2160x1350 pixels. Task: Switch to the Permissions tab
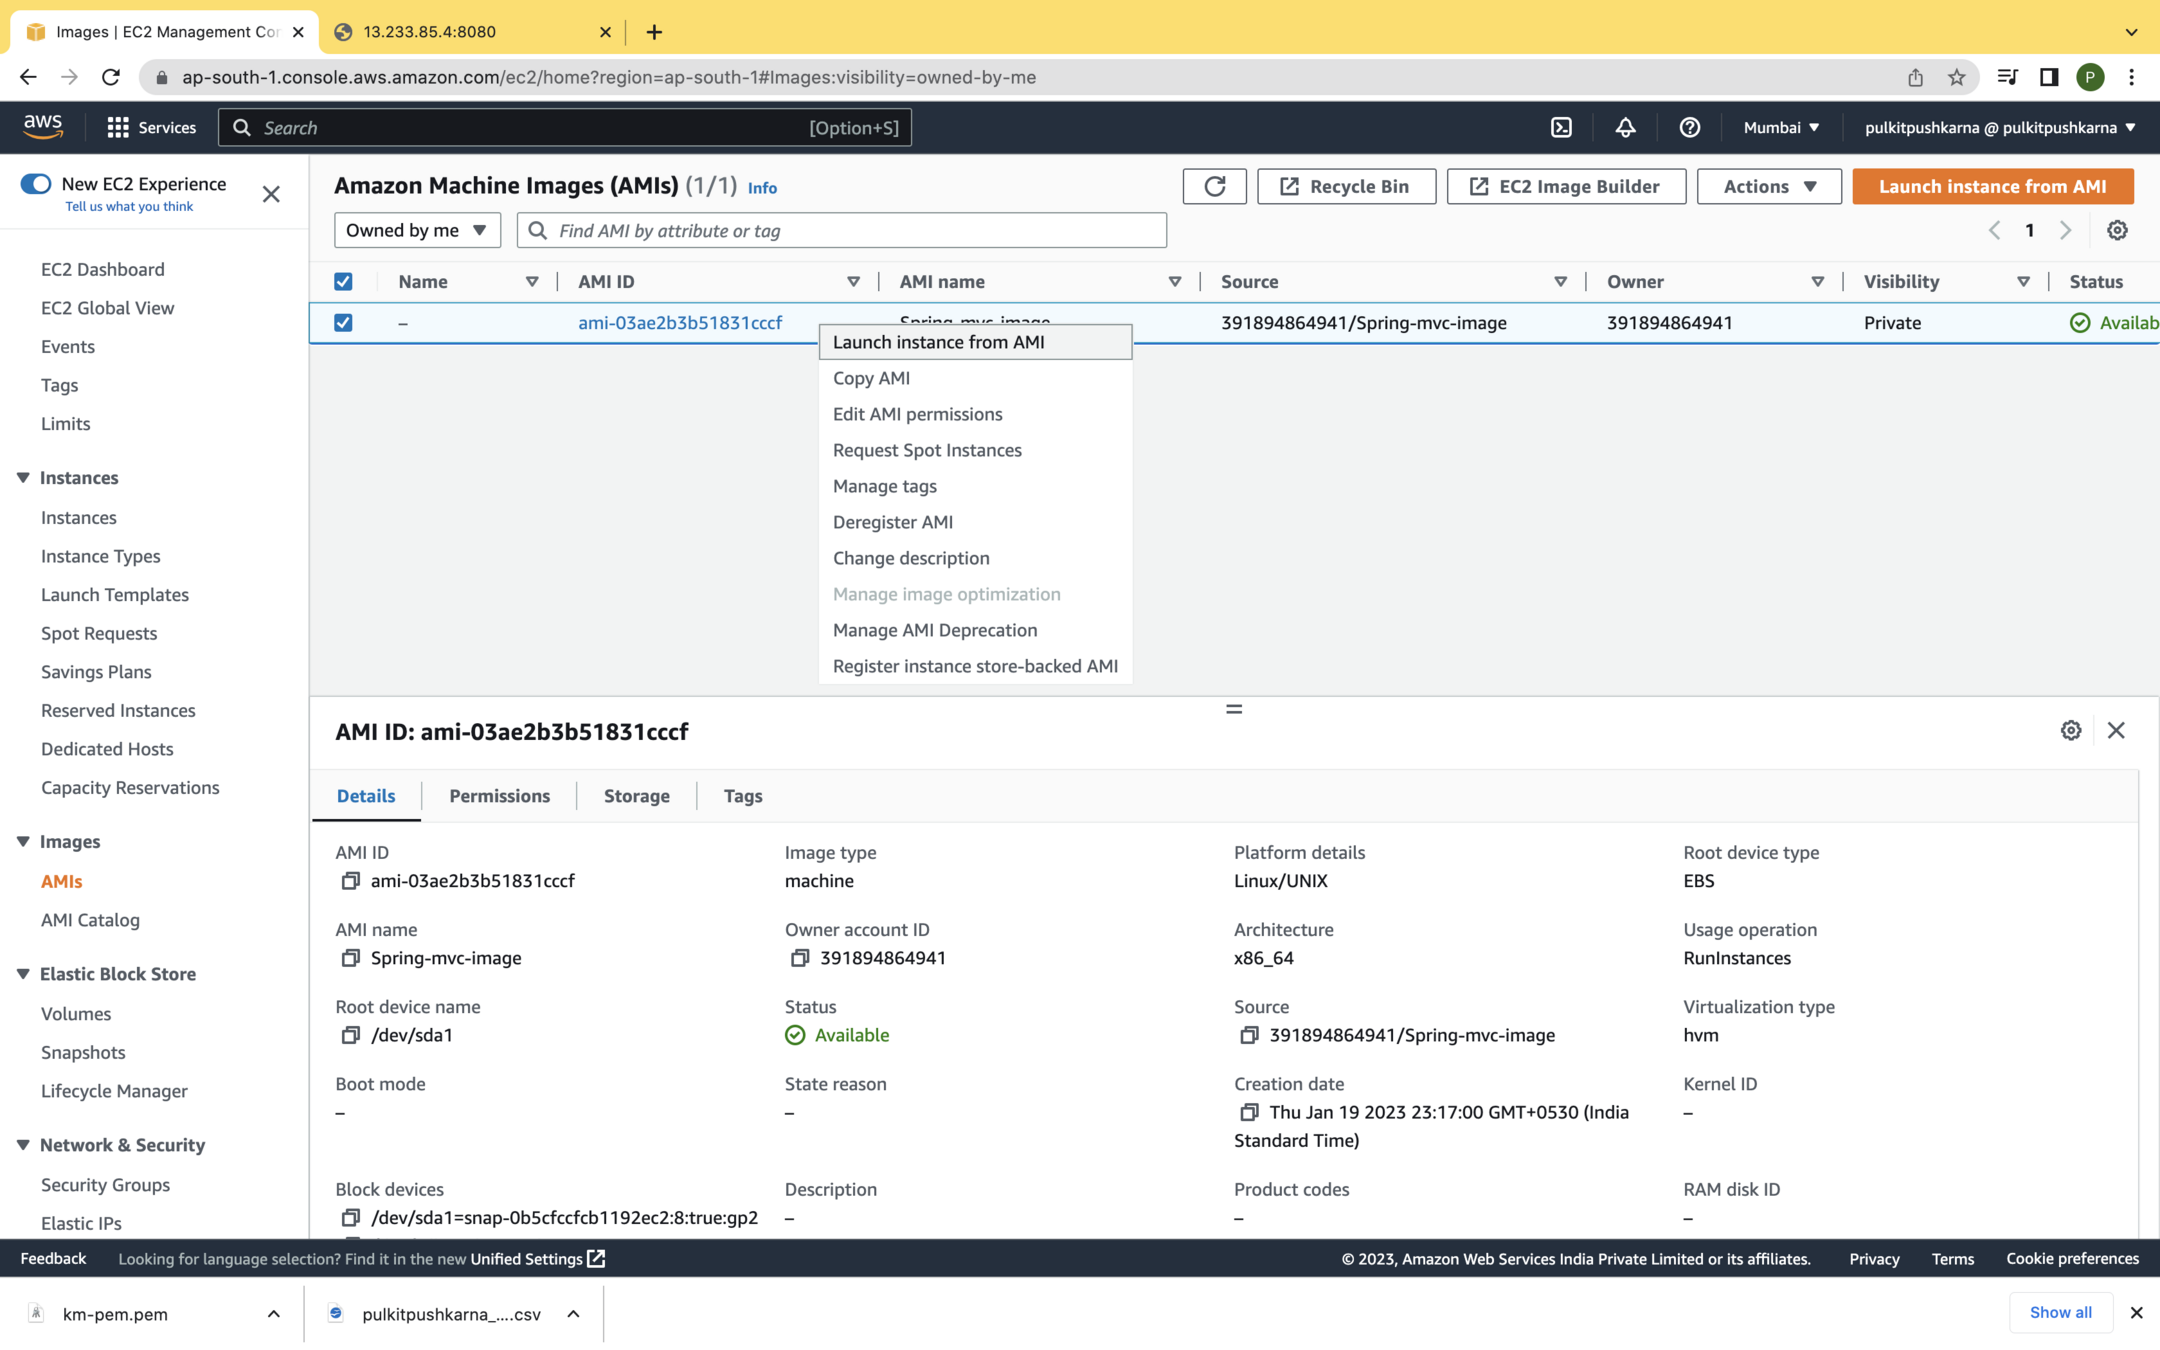click(x=499, y=796)
